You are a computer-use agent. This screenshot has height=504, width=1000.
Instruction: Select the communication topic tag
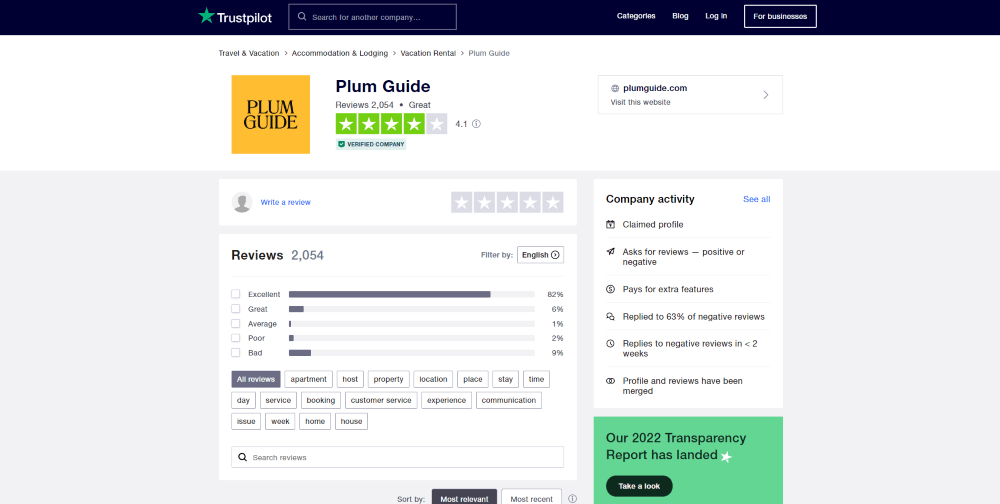tap(509, 401)
